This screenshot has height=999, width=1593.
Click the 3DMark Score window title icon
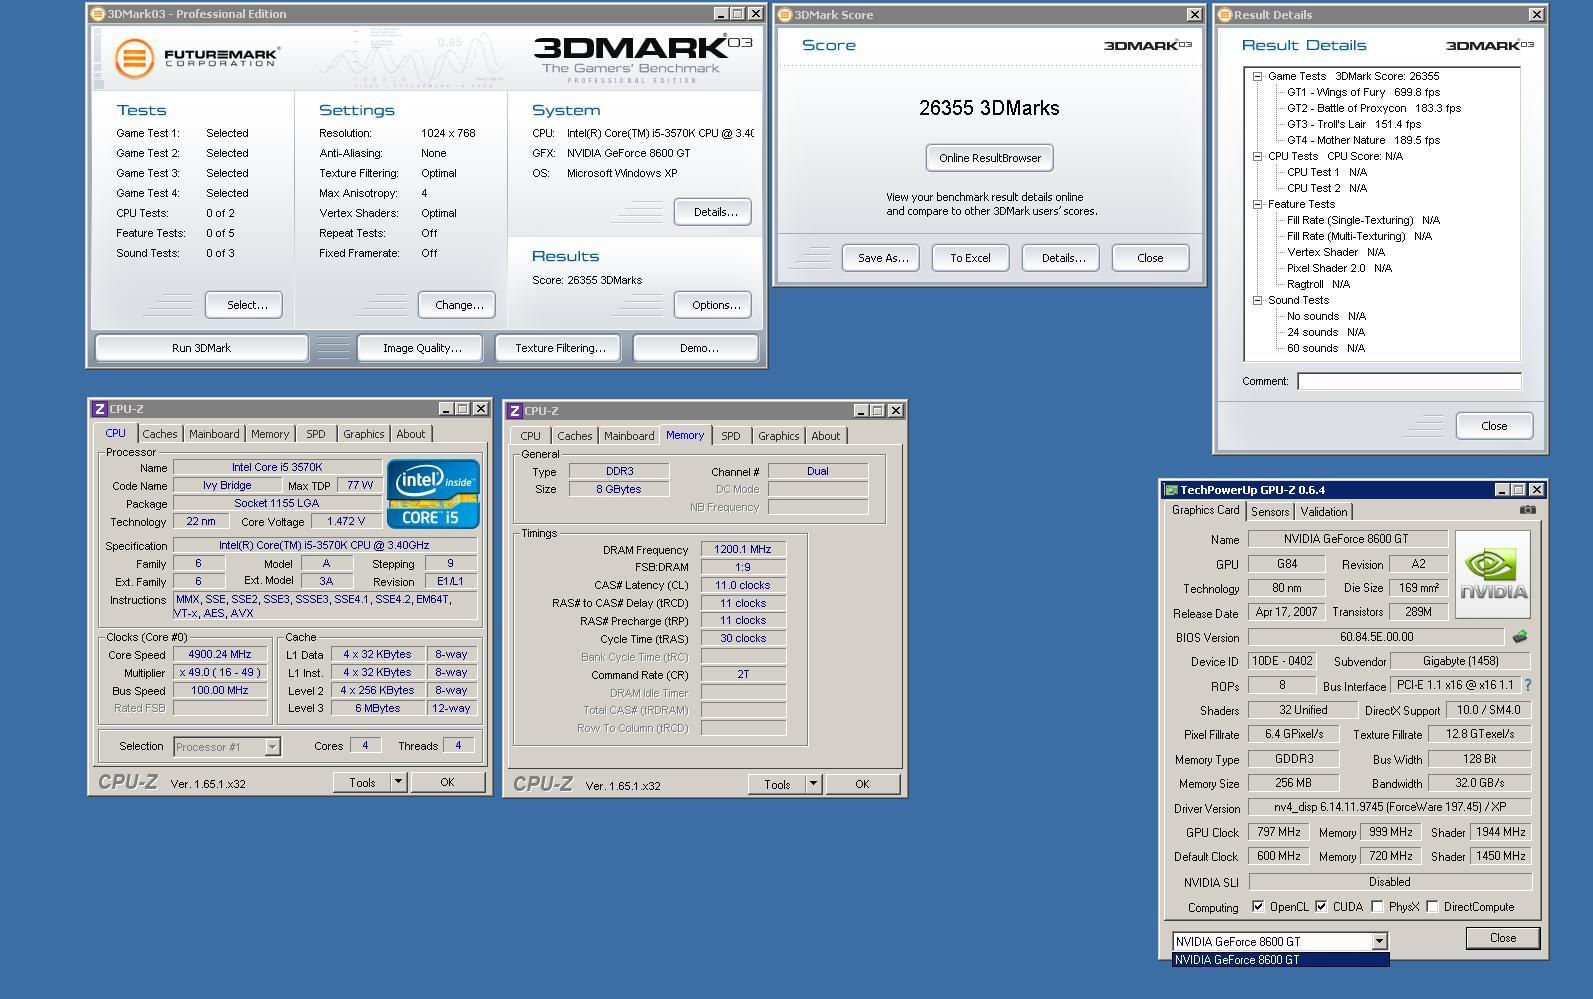point(785,15)
